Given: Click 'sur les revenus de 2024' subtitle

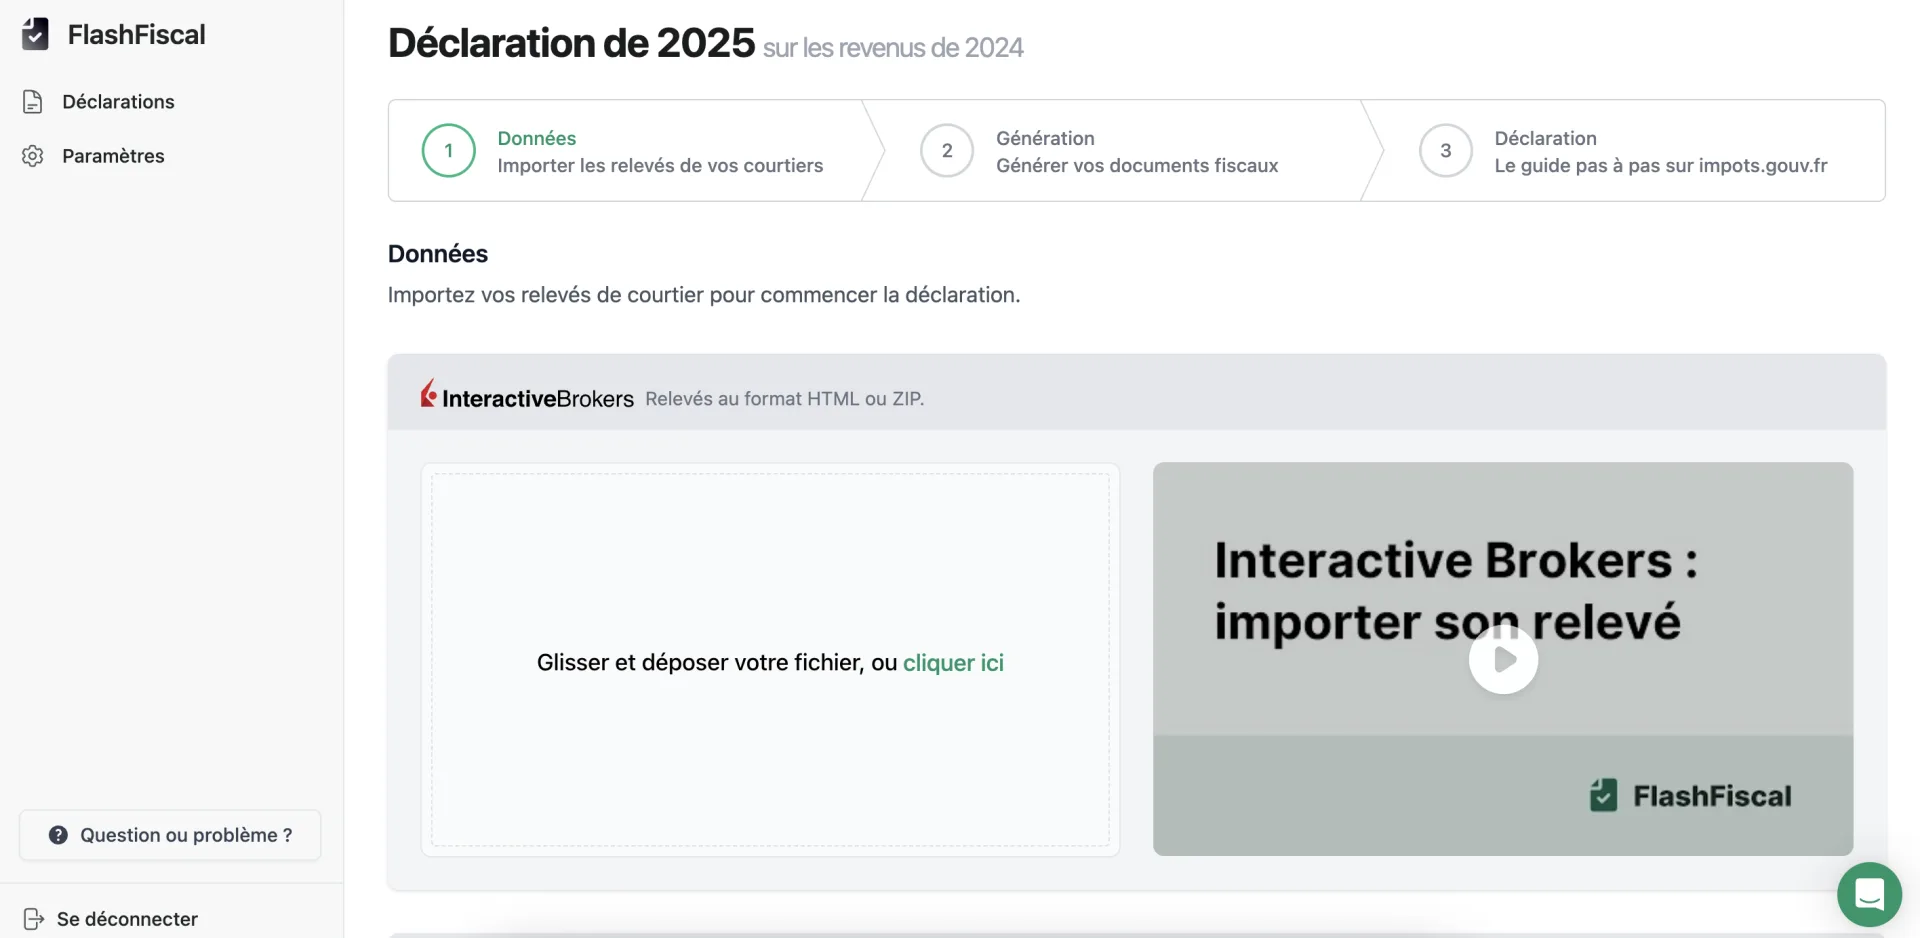Looking at the screenshot, I should (x=893, y=48).
